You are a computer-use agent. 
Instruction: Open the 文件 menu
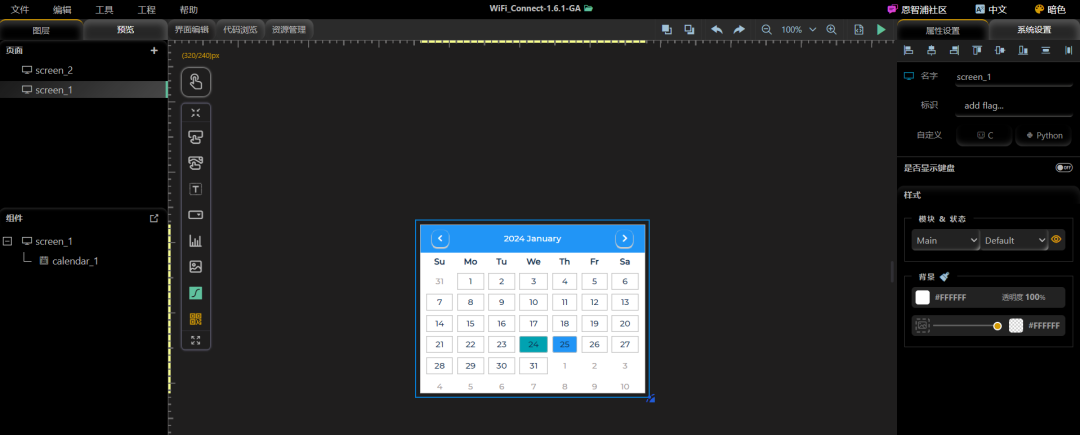[x=19, y=10]
